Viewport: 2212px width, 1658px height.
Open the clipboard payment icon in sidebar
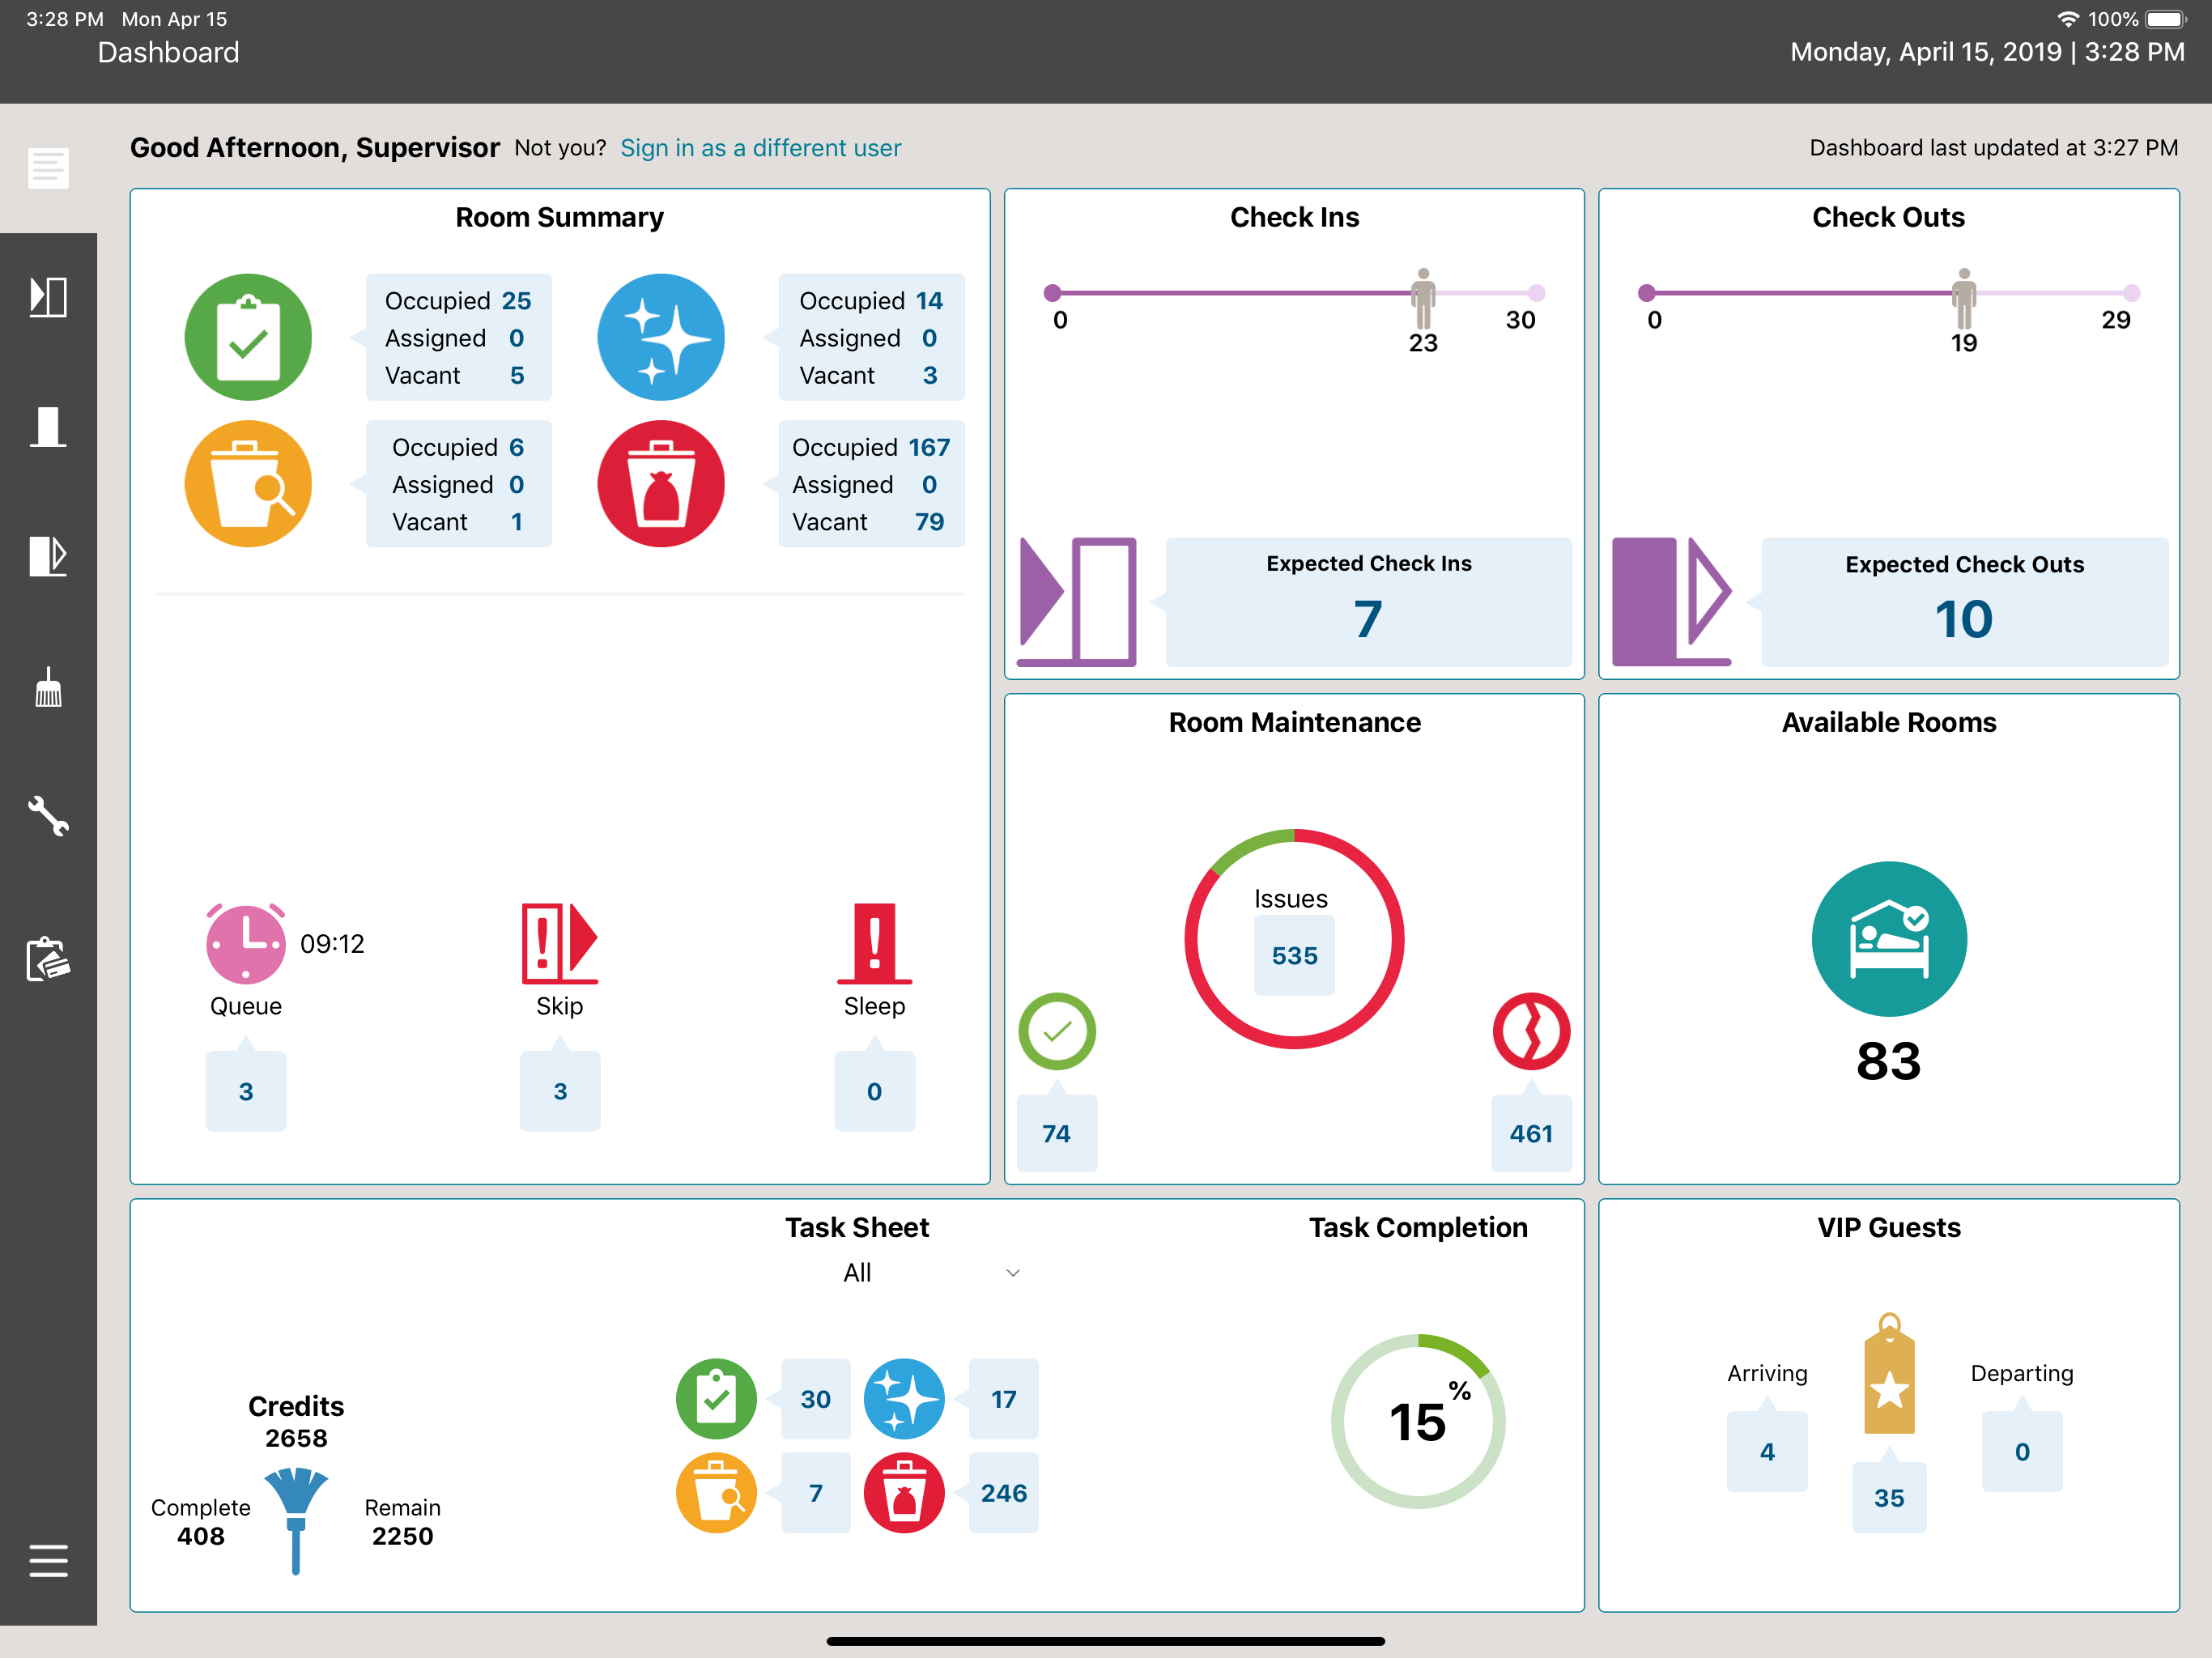coord(48,958)
